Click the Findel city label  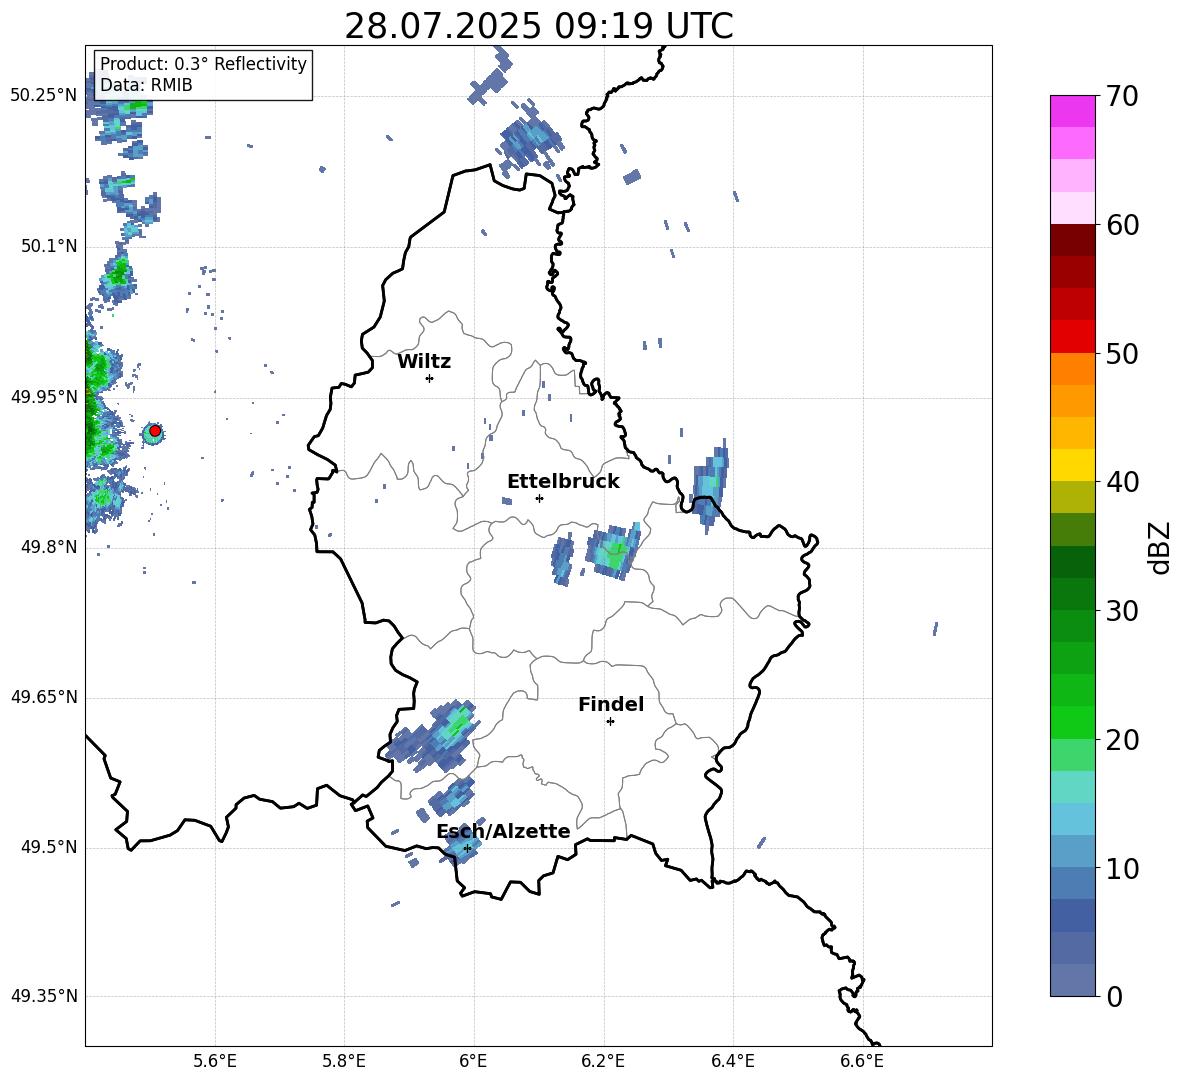pos(611,704)
